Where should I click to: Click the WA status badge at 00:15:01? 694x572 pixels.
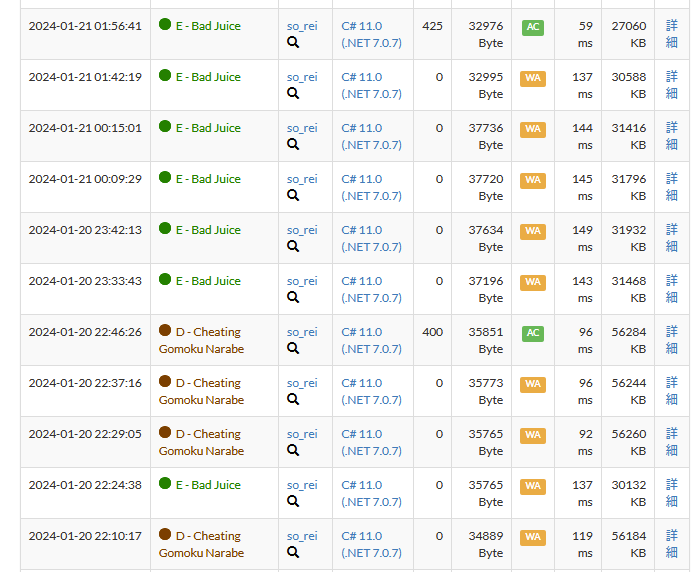(x=533, y=129)
